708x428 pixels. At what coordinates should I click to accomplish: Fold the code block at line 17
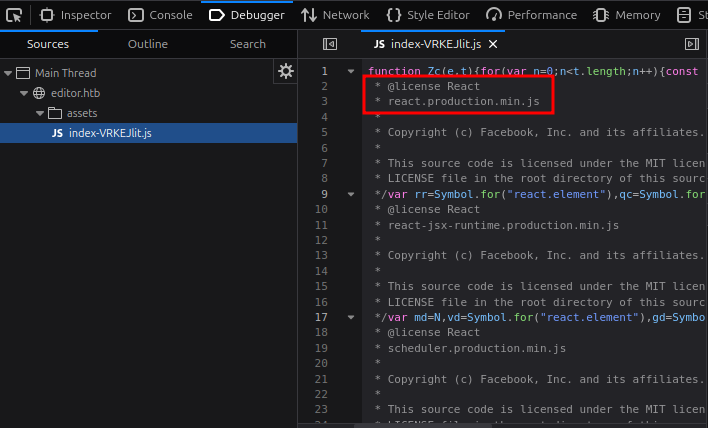350,317
